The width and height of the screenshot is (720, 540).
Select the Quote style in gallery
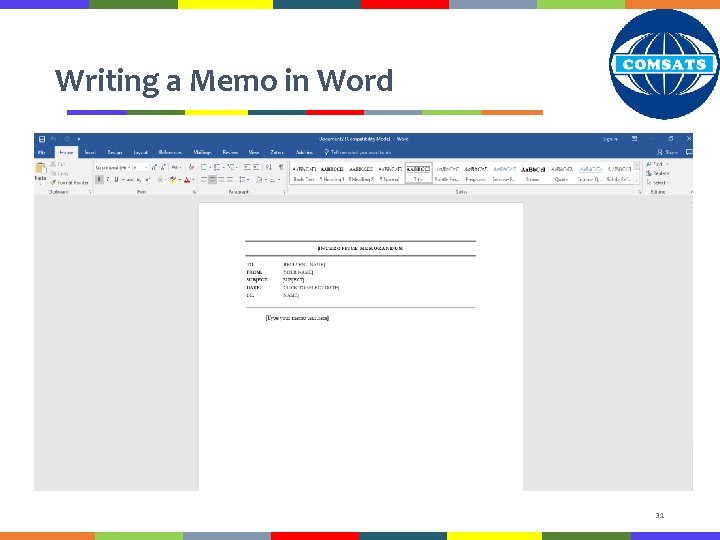(x=561, y=173)
